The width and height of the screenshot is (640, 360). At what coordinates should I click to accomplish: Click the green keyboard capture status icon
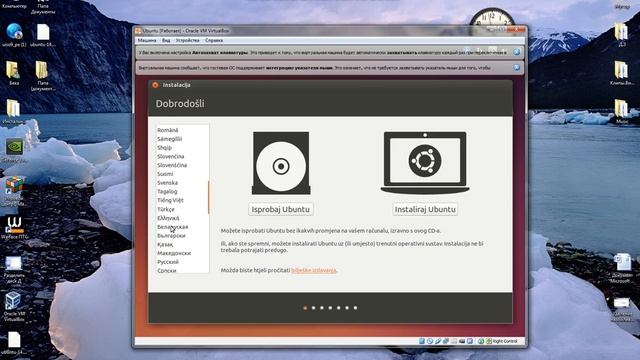click(x=489, y=341)
